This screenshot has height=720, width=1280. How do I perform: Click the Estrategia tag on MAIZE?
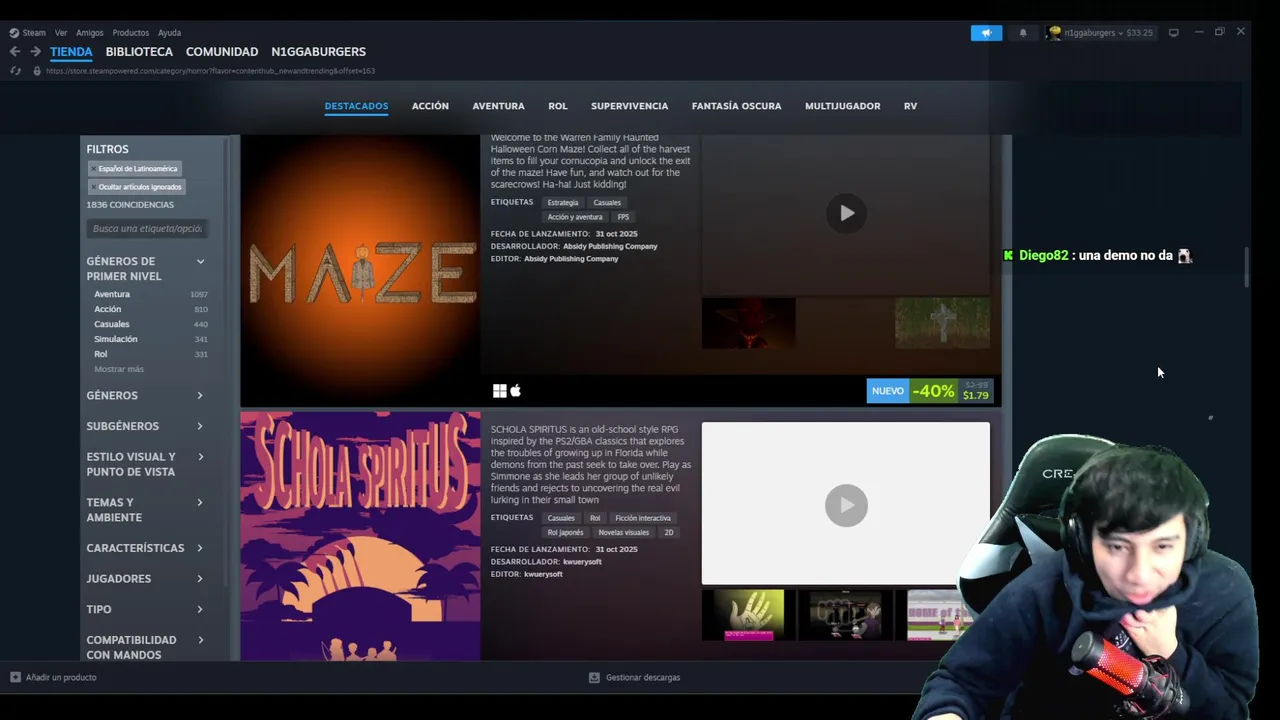tap(563, 203)
